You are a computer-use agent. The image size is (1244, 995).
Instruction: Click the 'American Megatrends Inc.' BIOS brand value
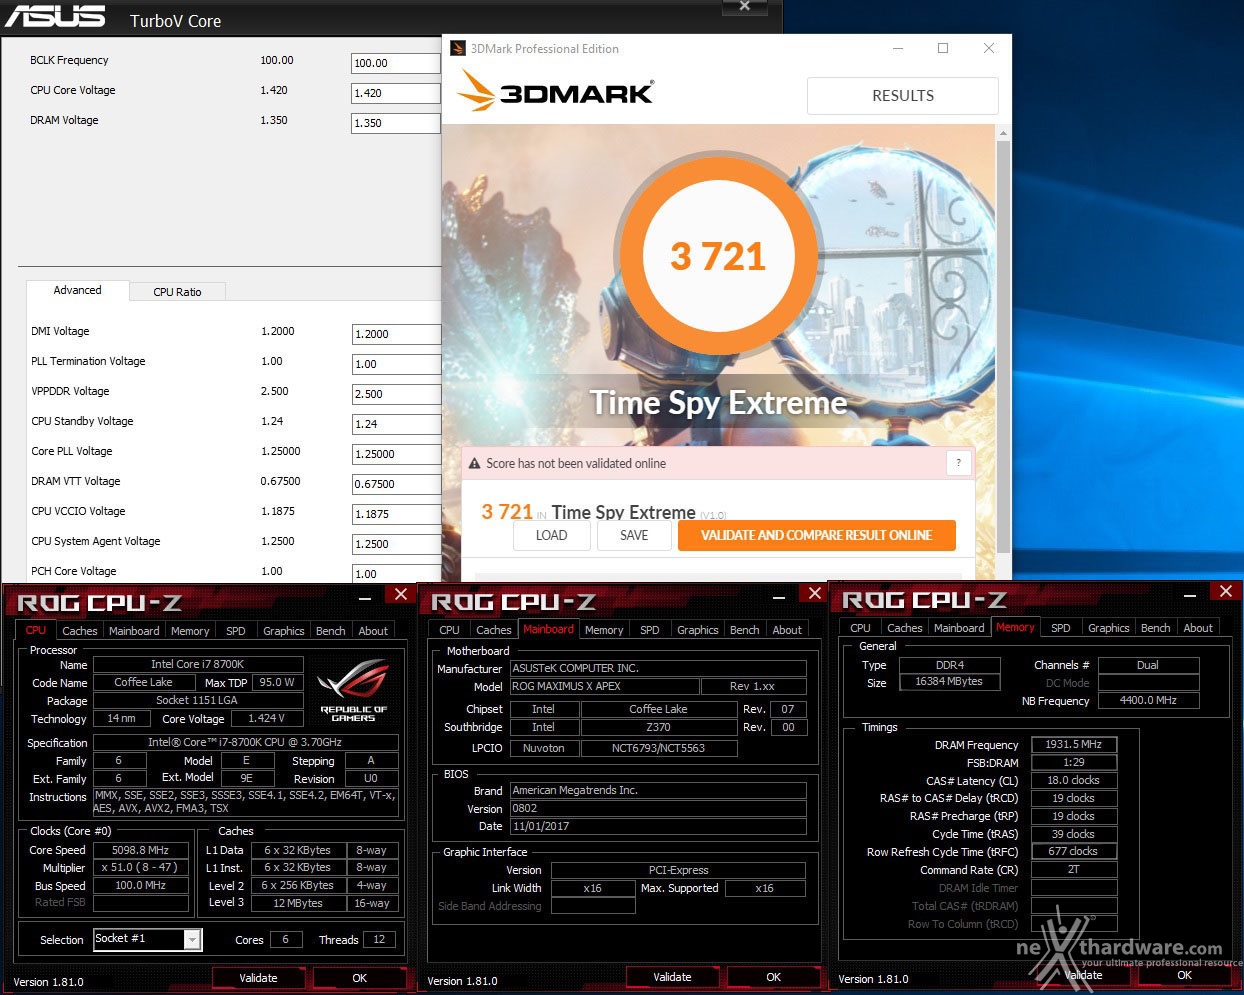point(658,790)
